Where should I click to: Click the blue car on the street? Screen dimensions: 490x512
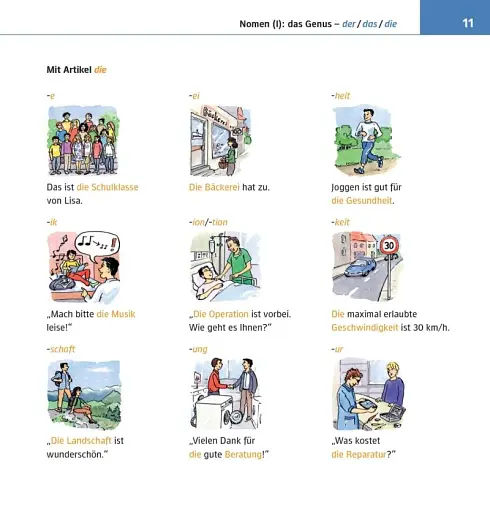coord(360,267)
